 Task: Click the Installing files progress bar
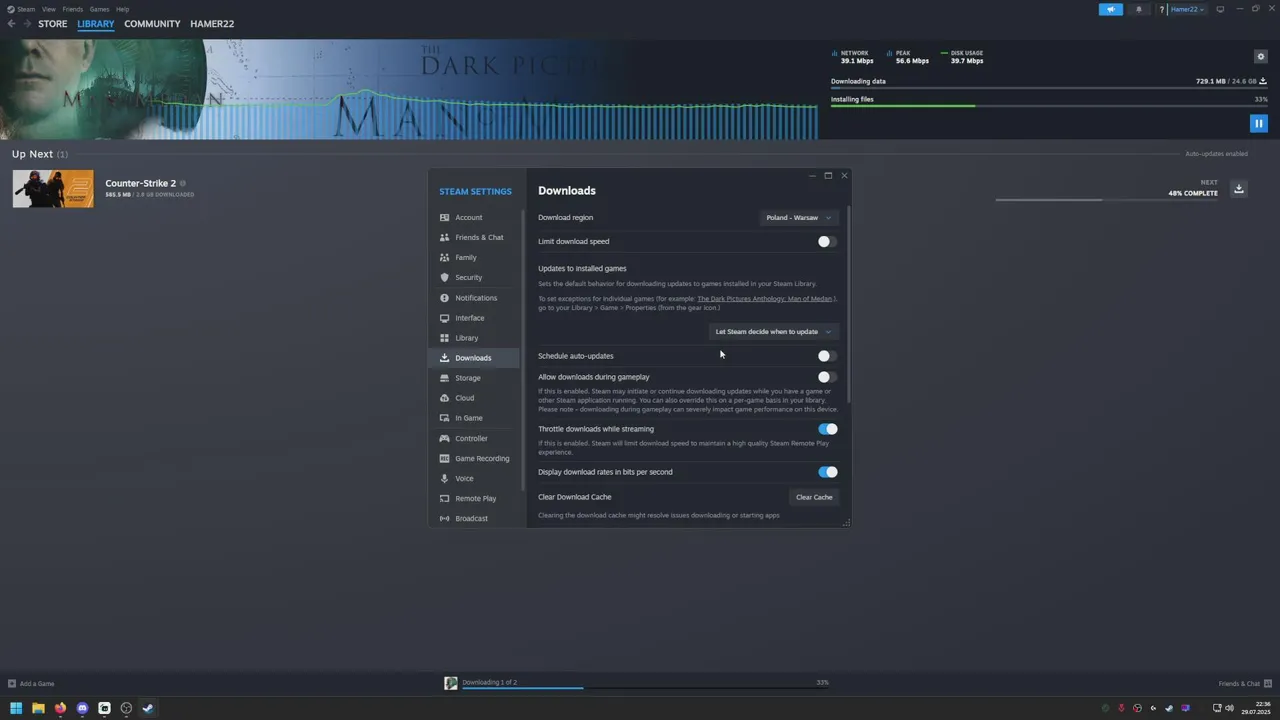click(1049, 106)
